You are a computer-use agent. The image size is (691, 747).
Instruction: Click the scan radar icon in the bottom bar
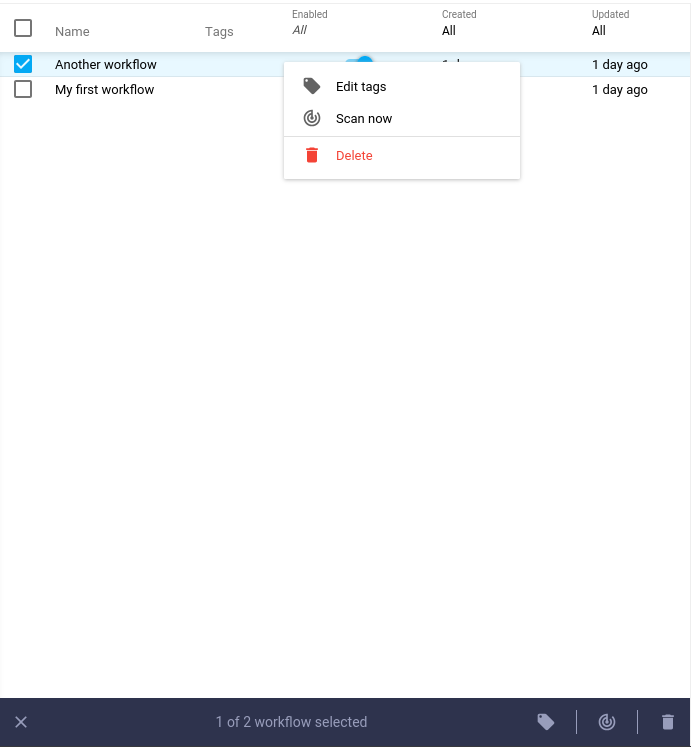(607, 722)
